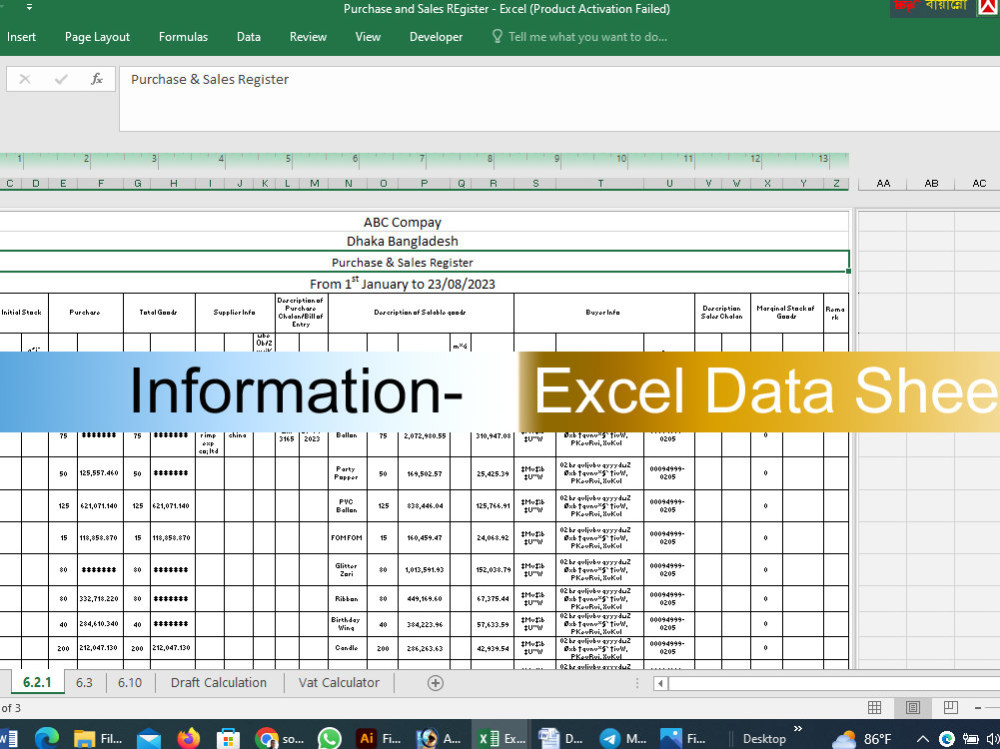Open File Explorer from taskbar
Screen dimensions: 1000x749
click(x=98, y=739)
